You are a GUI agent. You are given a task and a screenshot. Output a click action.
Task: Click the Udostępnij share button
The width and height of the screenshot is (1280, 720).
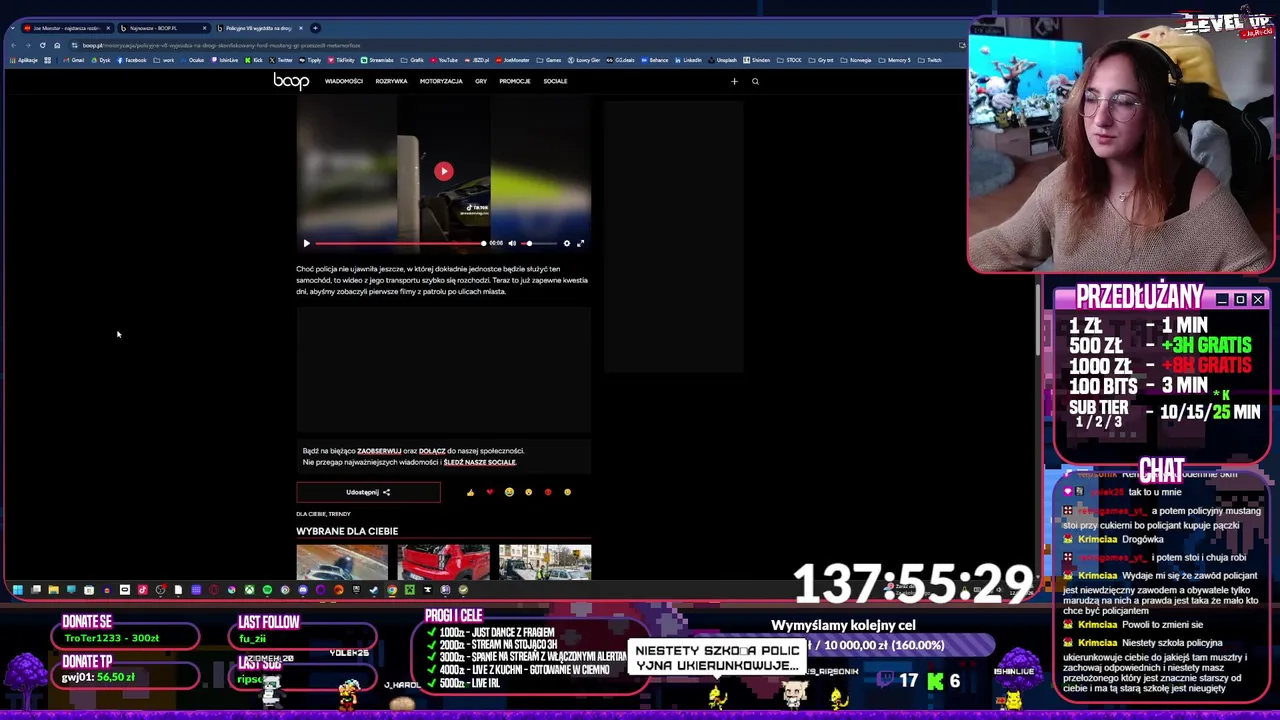tap(368, 492)
